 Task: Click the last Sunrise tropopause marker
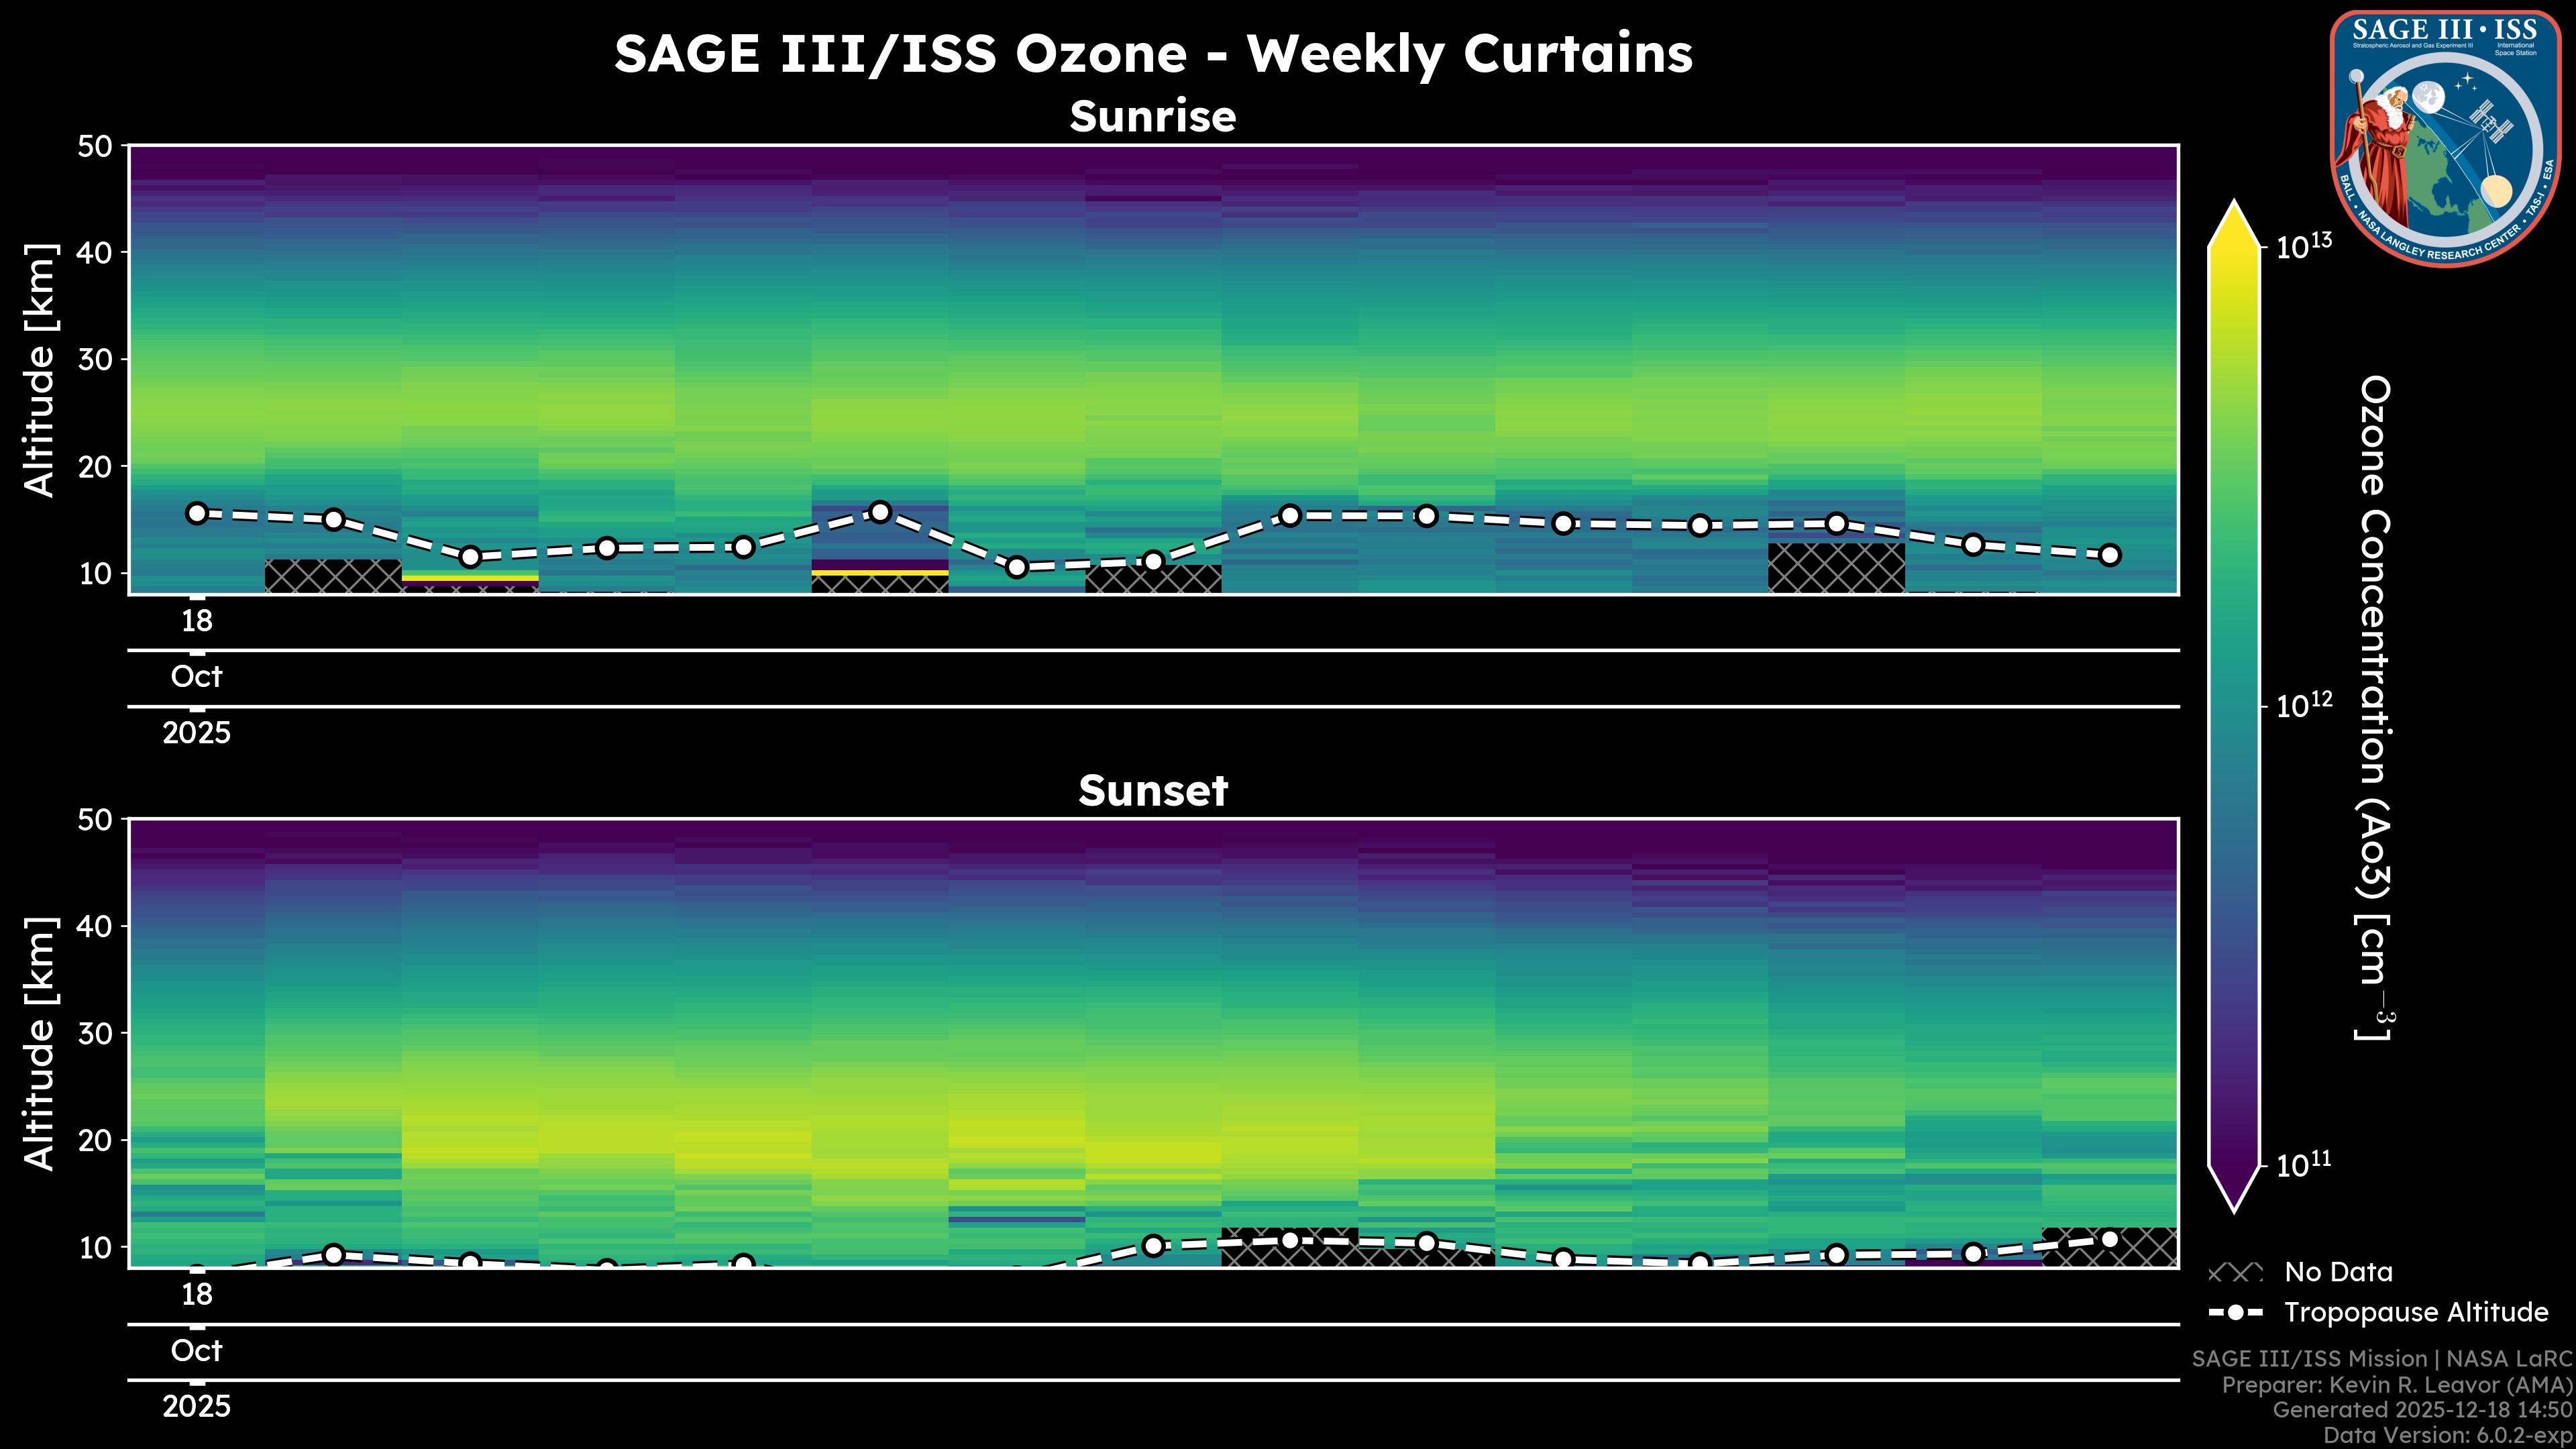pyautogui.click(x=2110, y=555)
